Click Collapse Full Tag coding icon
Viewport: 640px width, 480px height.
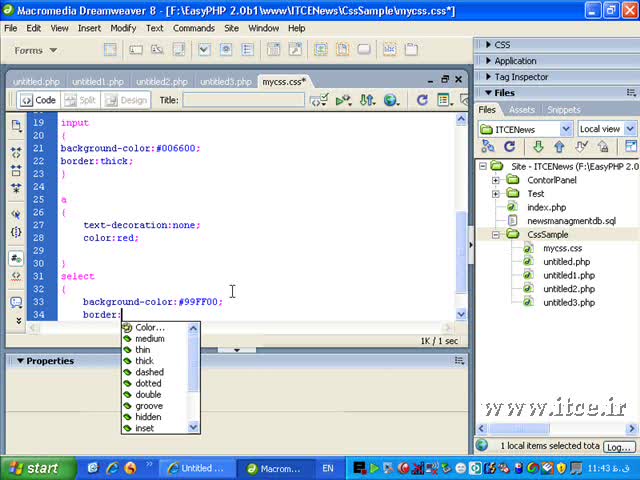(16, 152)
